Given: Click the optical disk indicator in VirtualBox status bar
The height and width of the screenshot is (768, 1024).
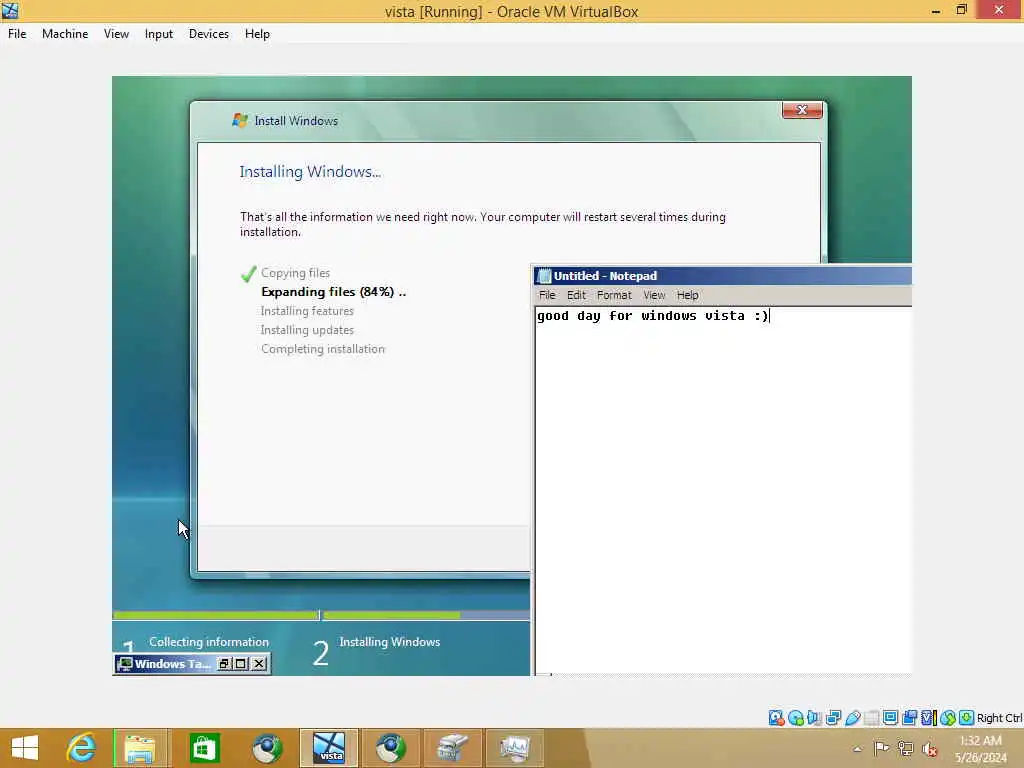Looking at the screenshot, I should [795, 718].
